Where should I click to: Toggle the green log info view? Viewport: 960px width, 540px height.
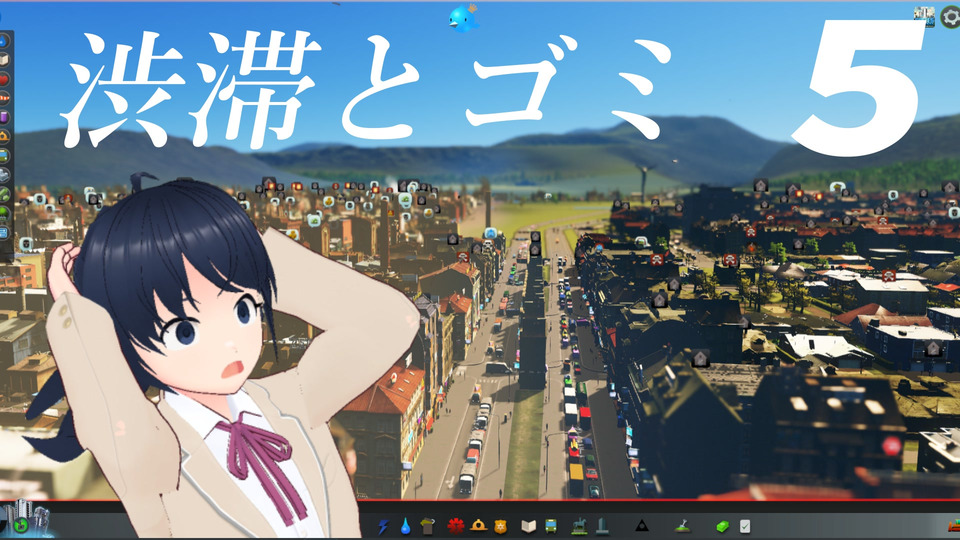tap(4, 195)
